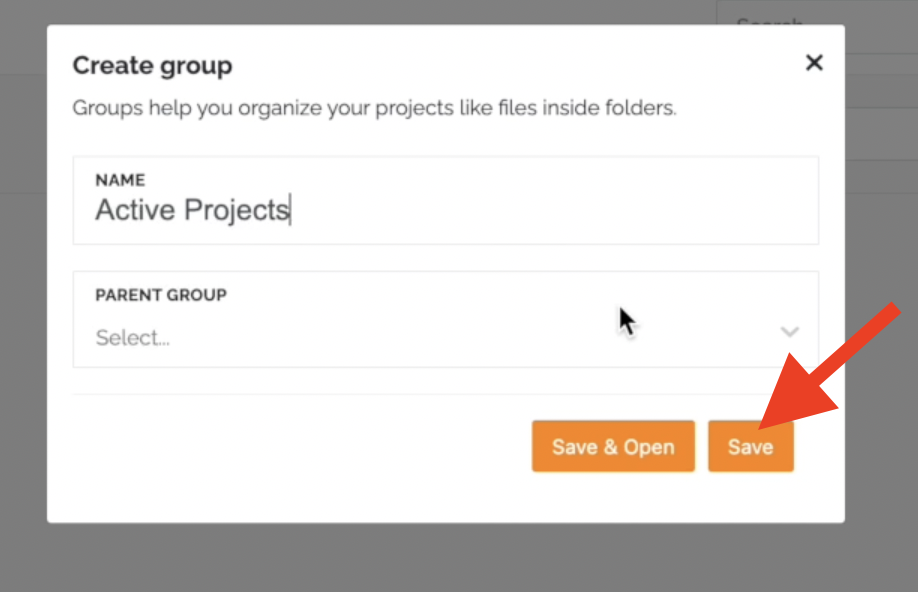918x592 pixels.
Task: Click the word "Open" on orange button
Action: (649, 447)
